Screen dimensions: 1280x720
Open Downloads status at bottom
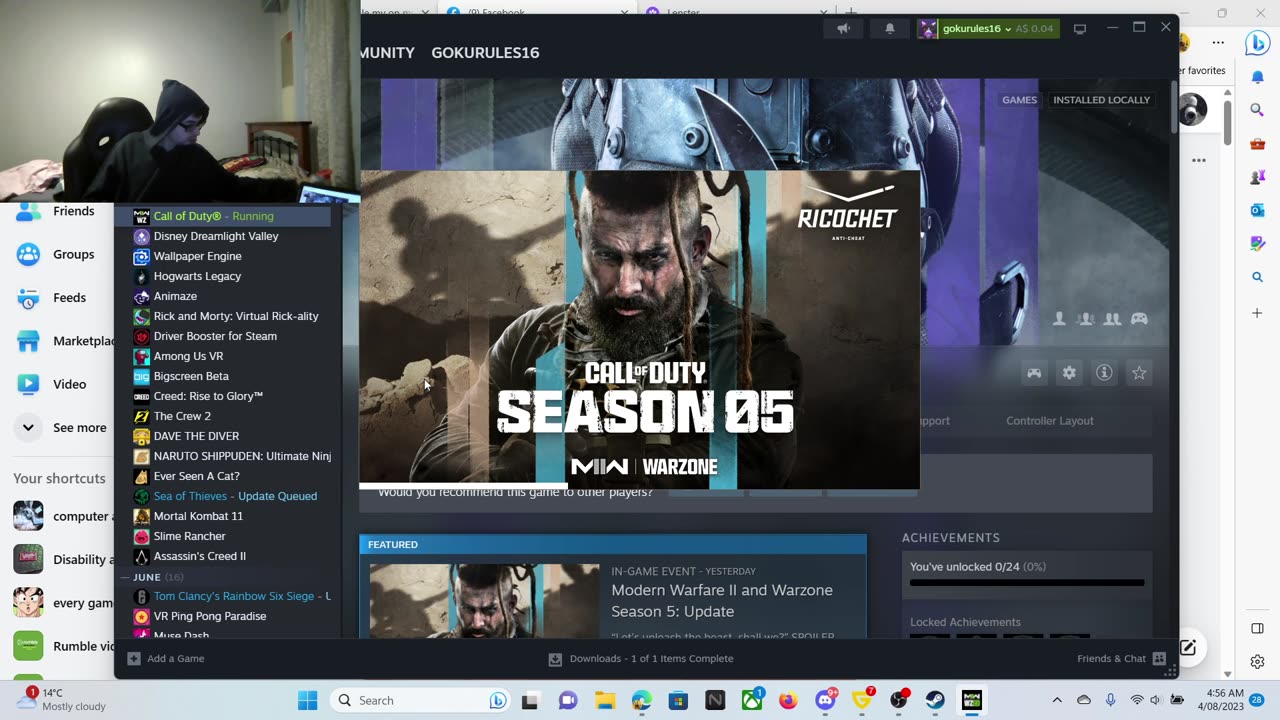click(641, 659)
